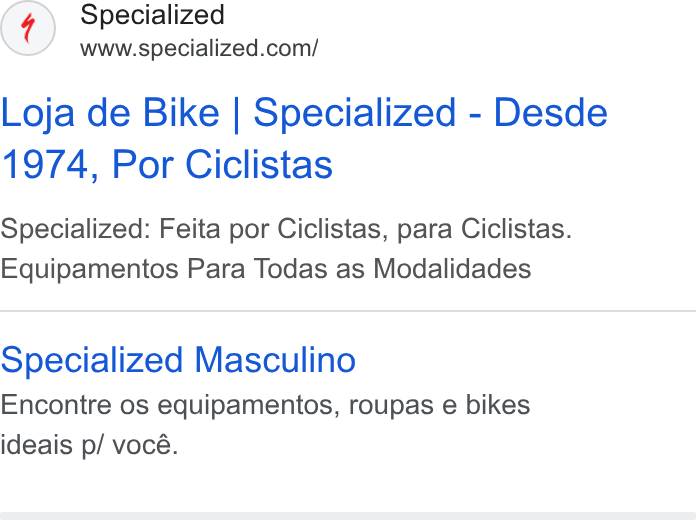The width and height of the screenshot is (696, 520).
Task: Click the word 'Modalidades' in the description
Action: 452,269
